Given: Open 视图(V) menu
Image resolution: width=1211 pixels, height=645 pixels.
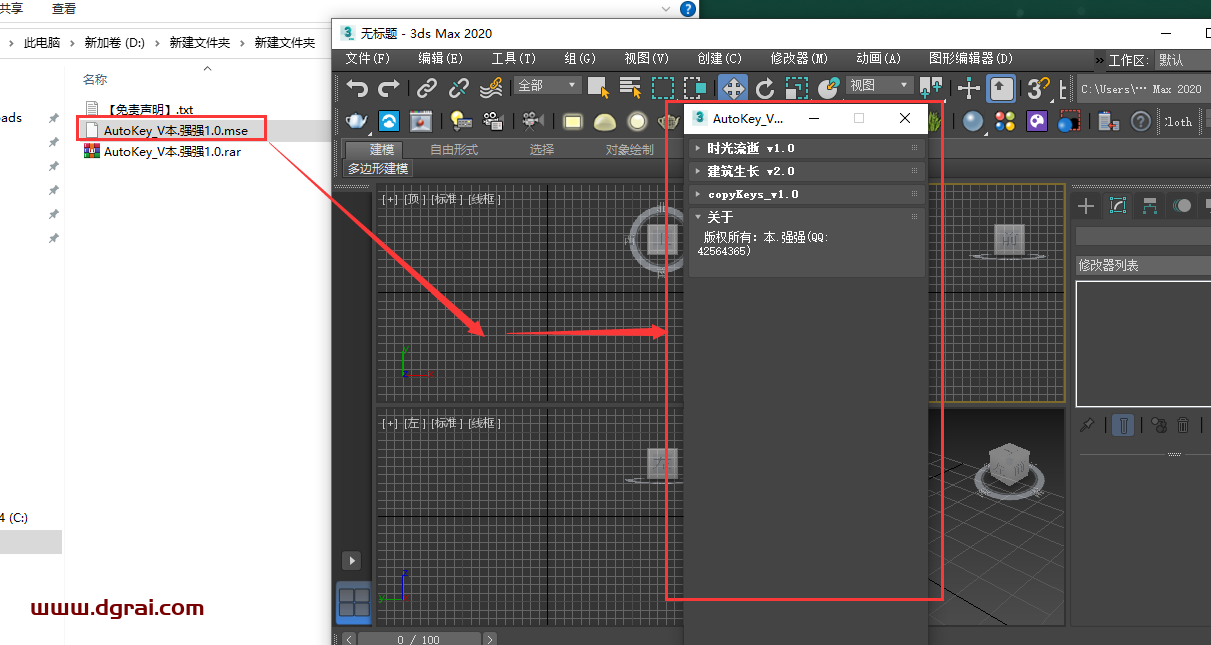Looking at the screenshot, I should (646, 59).
